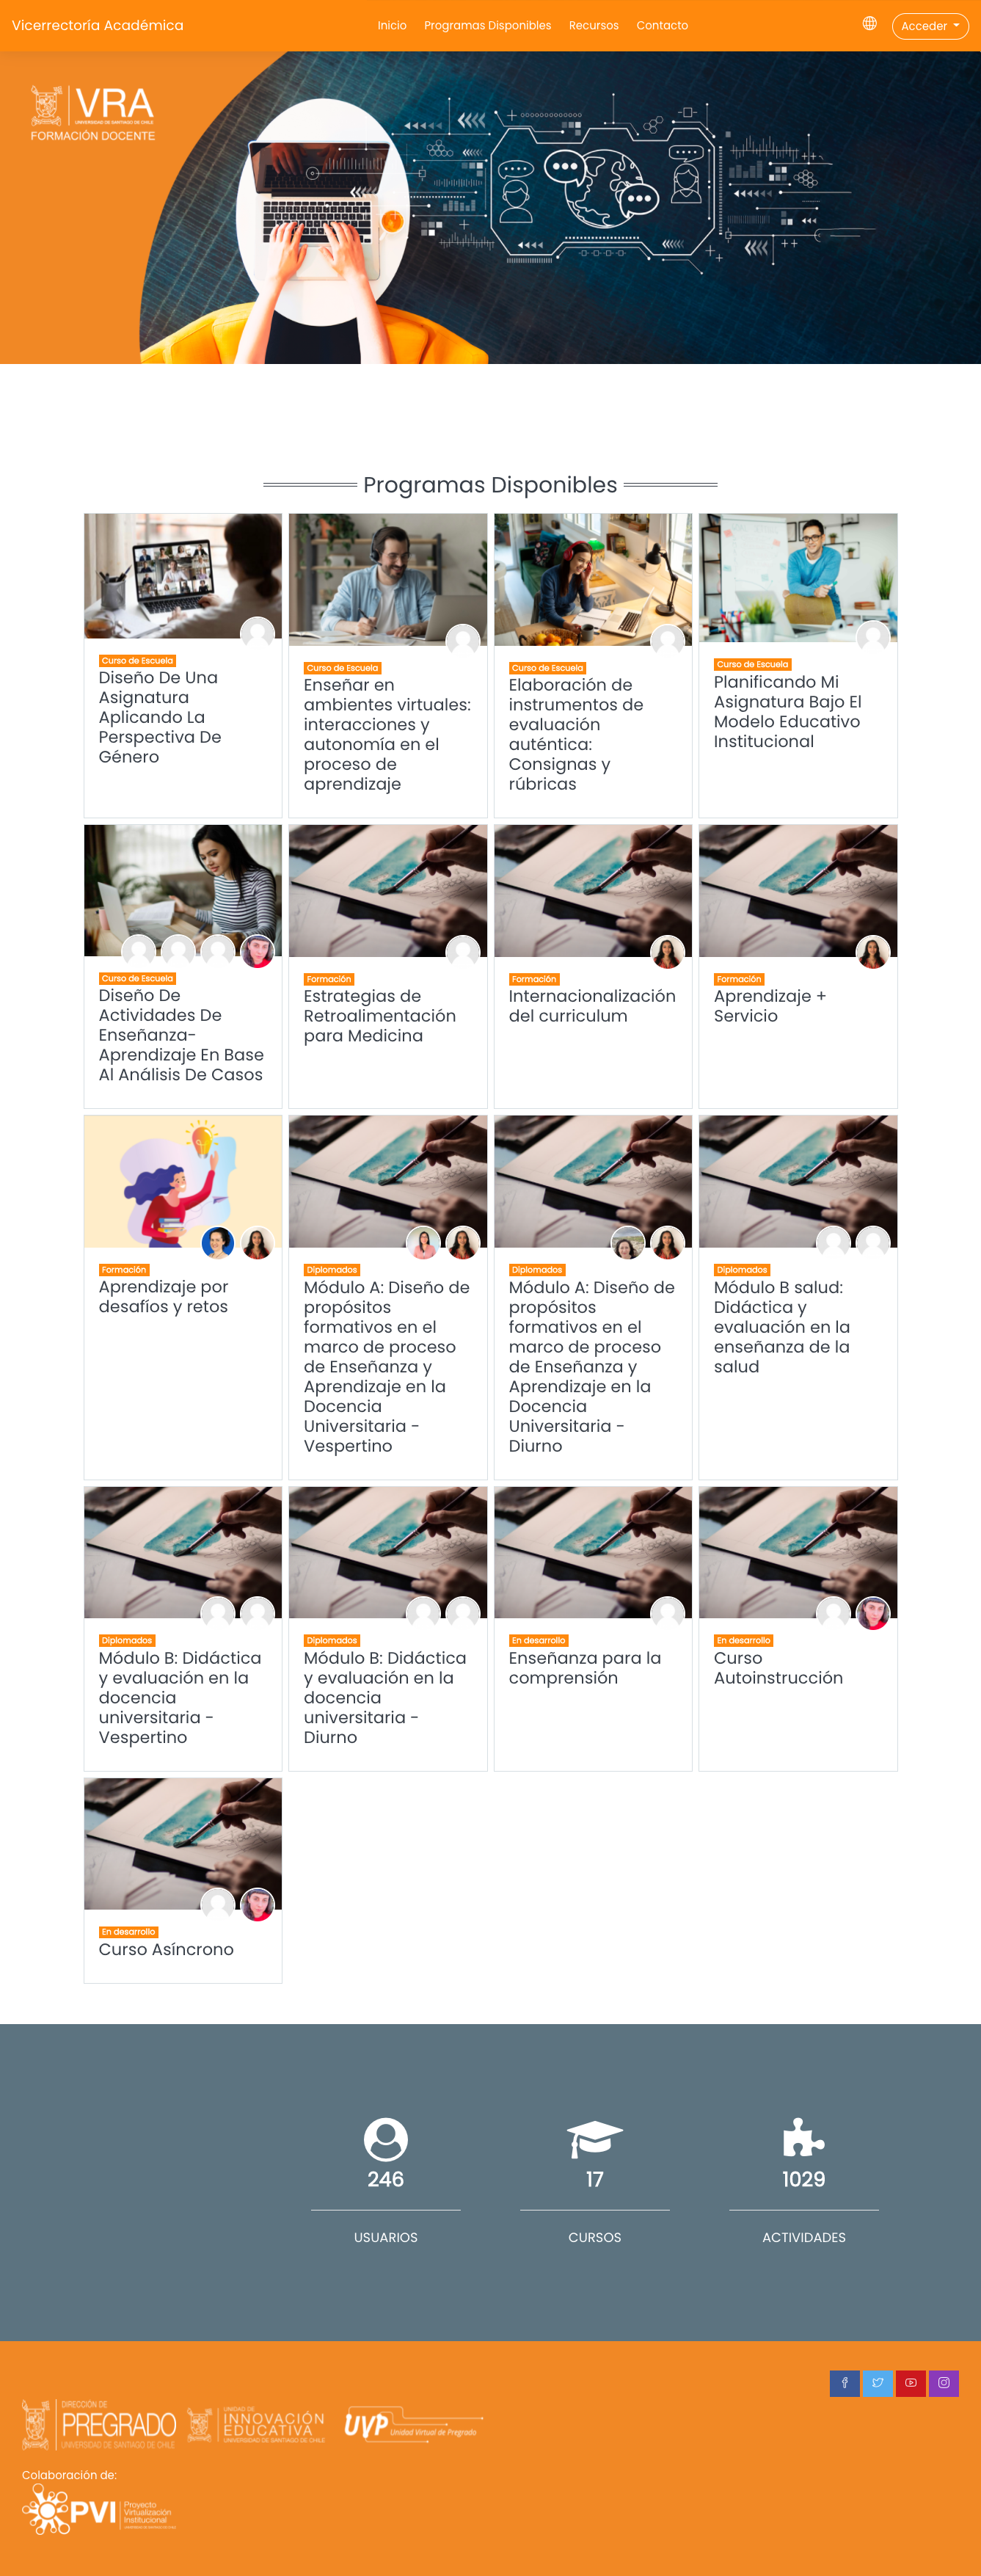The image size is (981, 2576).
Task: Open course Aprendizaje + Servicio
Action: (769, 1006)
